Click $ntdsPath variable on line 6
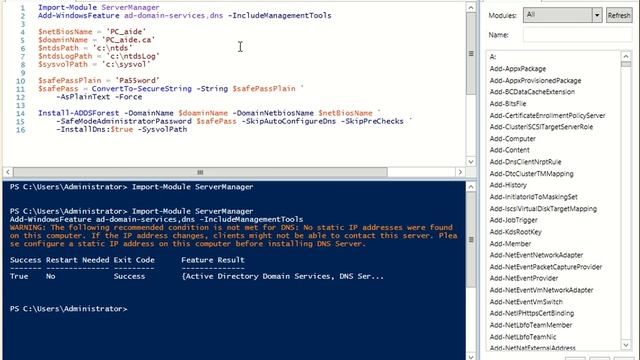Screen dimensions: 640x360 (x=58, y=48)
